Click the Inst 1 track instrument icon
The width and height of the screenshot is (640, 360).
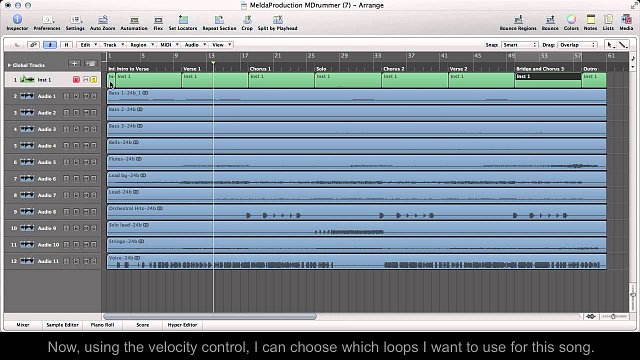click(x=27, y=79)
